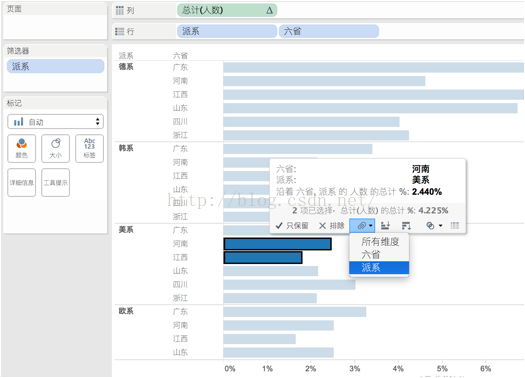Image resolution: width=525 pixels, height=378 pixels.
Task: Click the 美系 四川 bar
Action: coord(289,285)
